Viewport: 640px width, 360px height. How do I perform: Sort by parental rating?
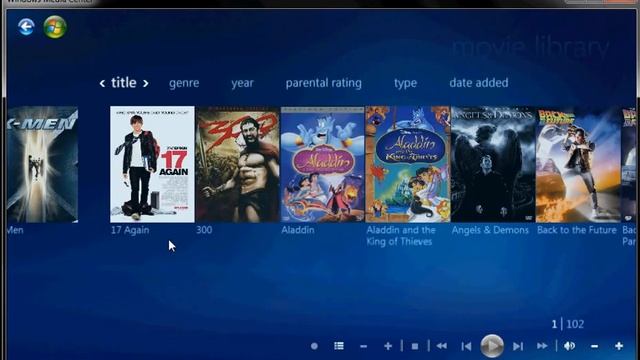point(324,83)
